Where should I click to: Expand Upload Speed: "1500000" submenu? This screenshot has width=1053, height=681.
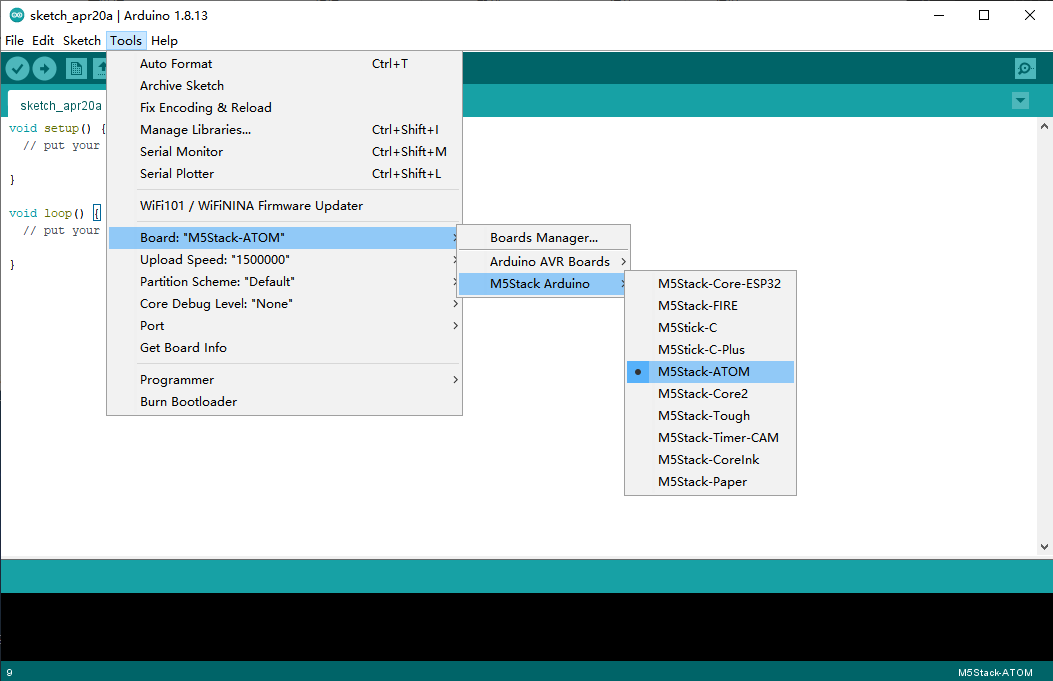click(285, 260)
